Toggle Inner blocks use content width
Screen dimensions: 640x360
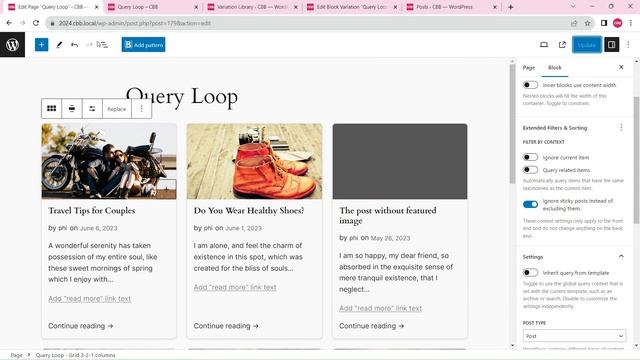point(530,85)
